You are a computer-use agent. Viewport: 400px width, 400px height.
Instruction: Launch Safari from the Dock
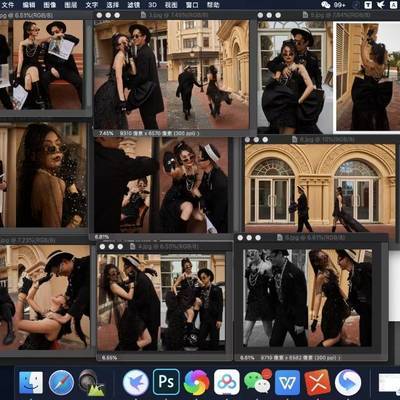[x=61, y=383]
